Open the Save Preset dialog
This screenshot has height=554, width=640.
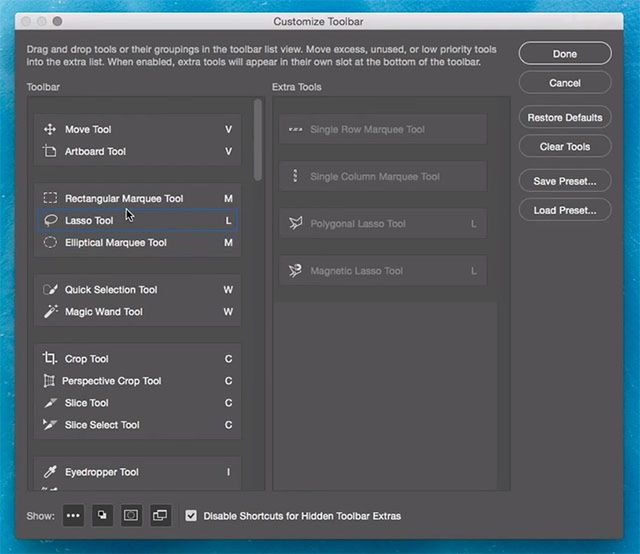click(565, 181)
